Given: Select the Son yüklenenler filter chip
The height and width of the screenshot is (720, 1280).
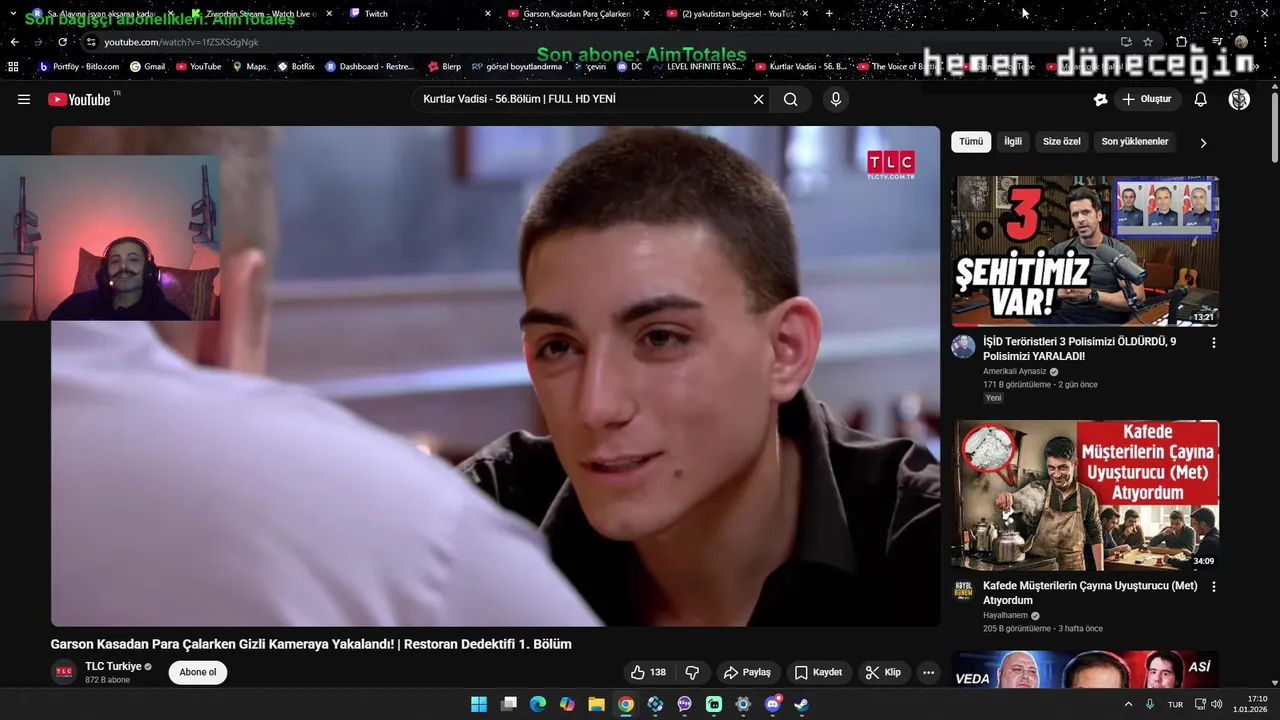Looking at the screenshot, I should click(1135, 142).
